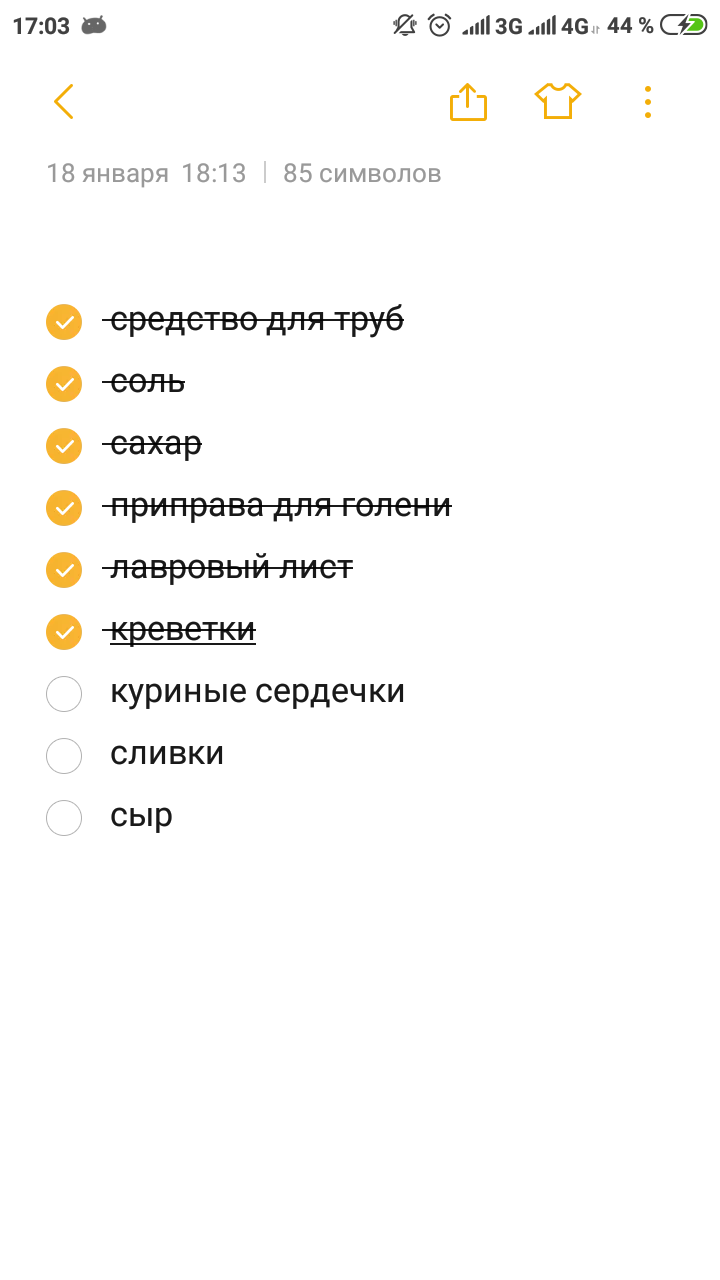
Task: Check the 'сыр' checkbox
Action: [64, 818]
